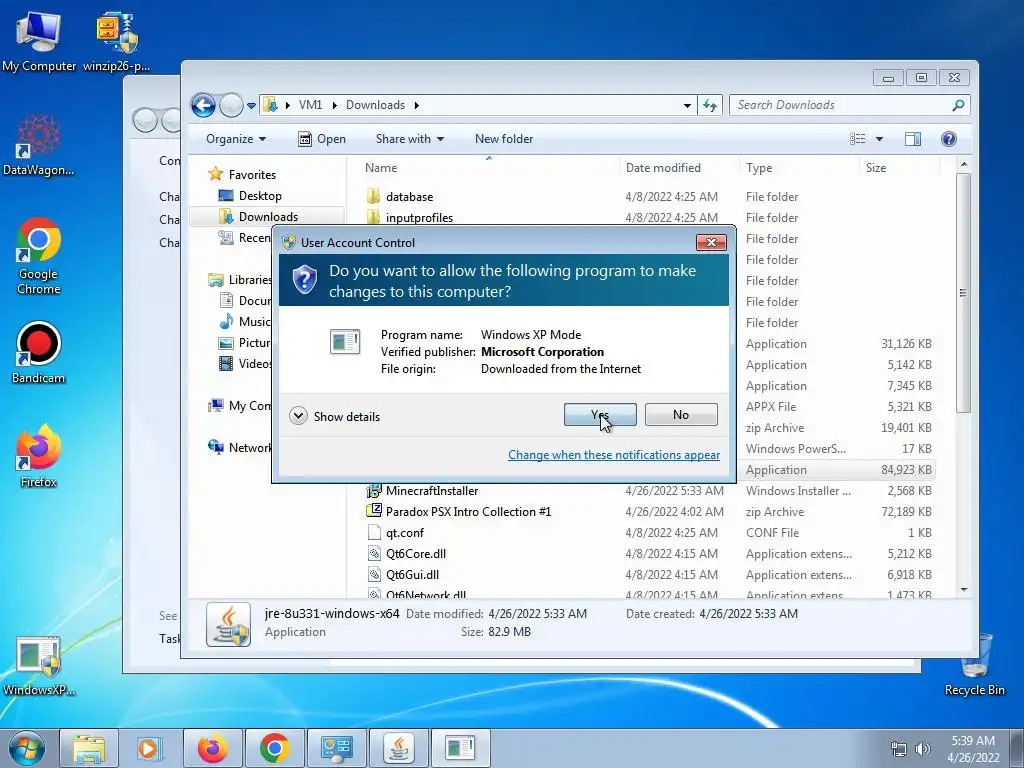Sort by the Date modified column
This screenshot has width=1024, height=768.
[x=679, y=168]
